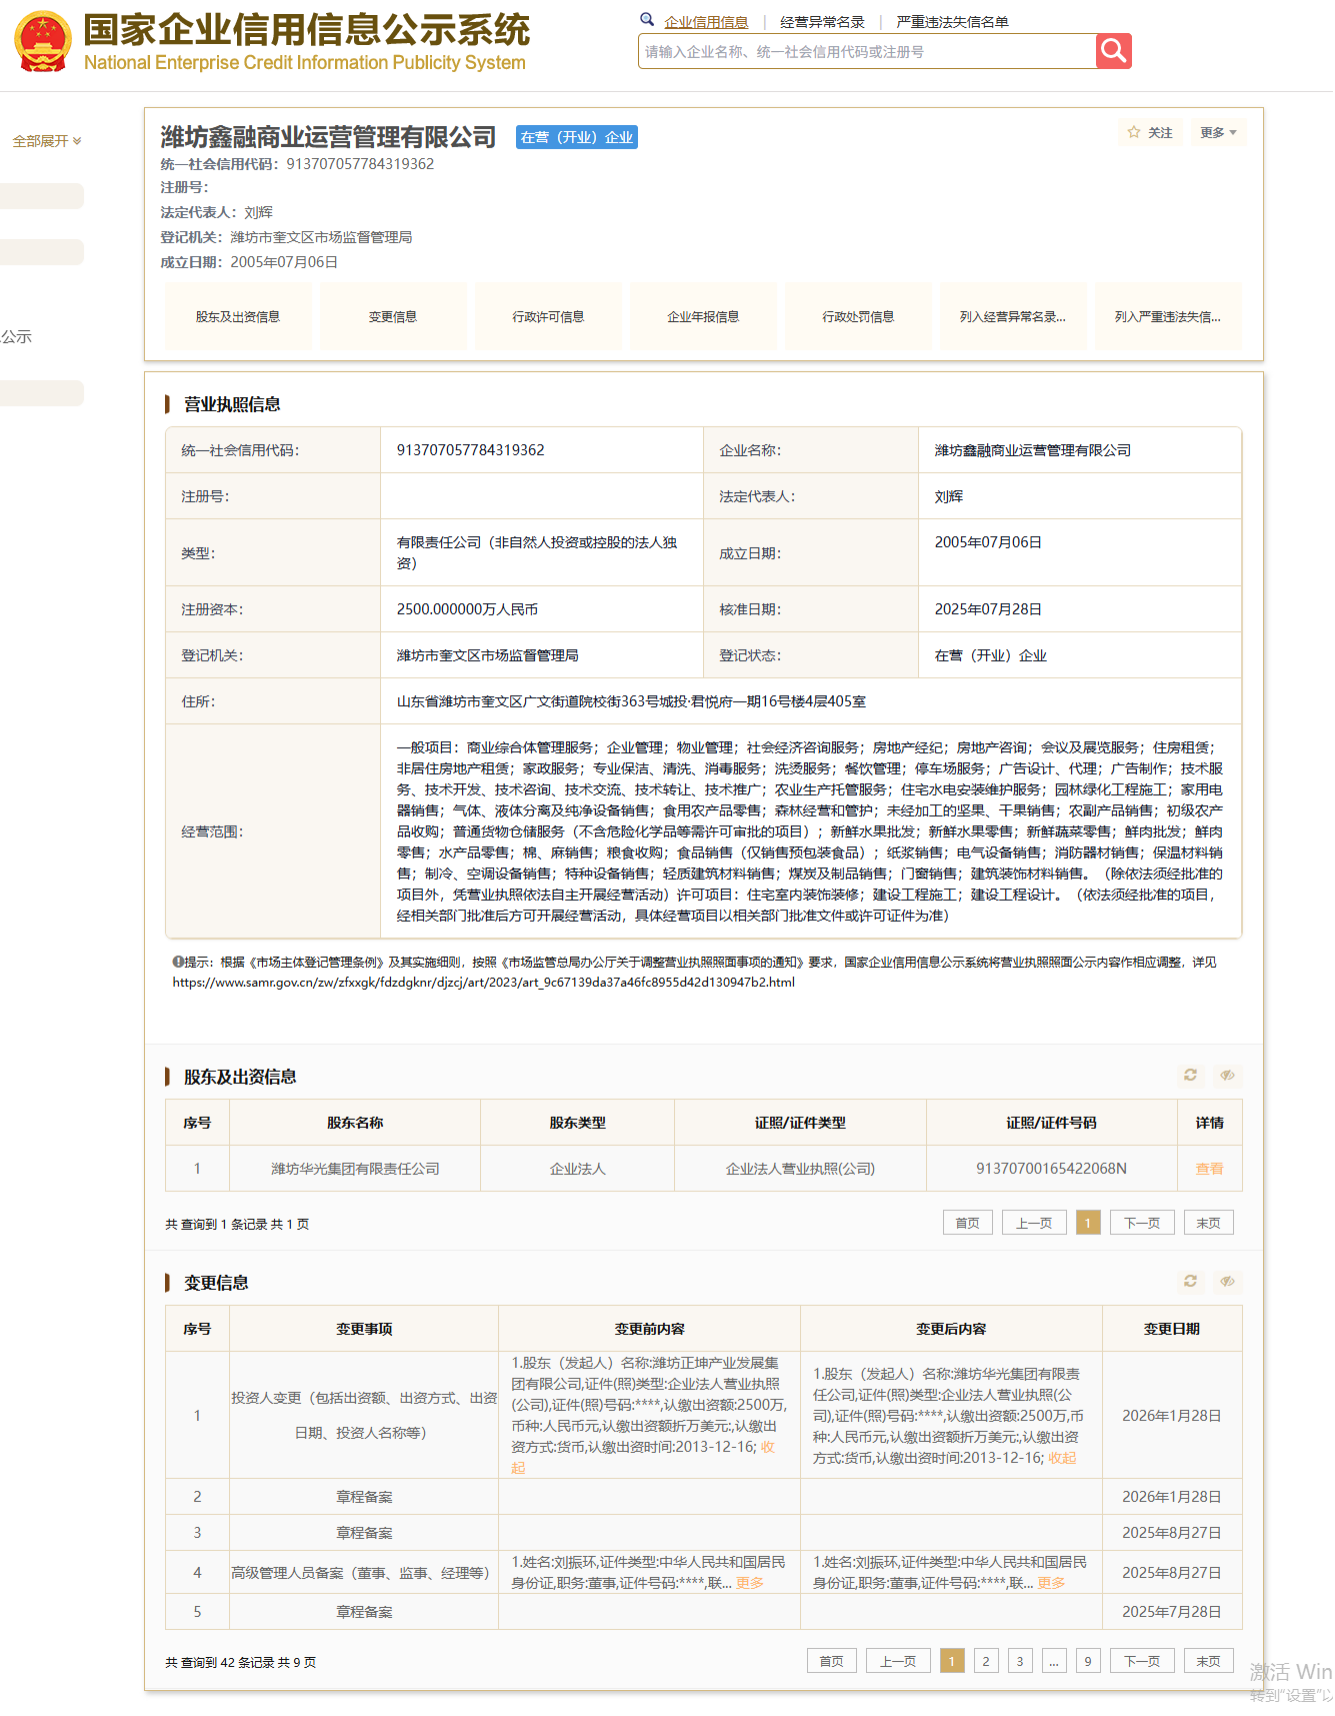Viewport: 1335px width, 1716px height.
Task: Toggle eye icon in 变更信息 header
Action: pyautogui.click(x=1227, y=1281)
